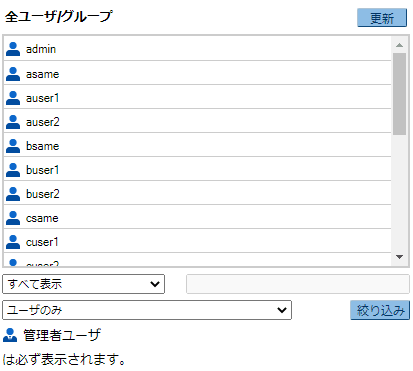Click the user icon beside bsame

coord(13,146)
